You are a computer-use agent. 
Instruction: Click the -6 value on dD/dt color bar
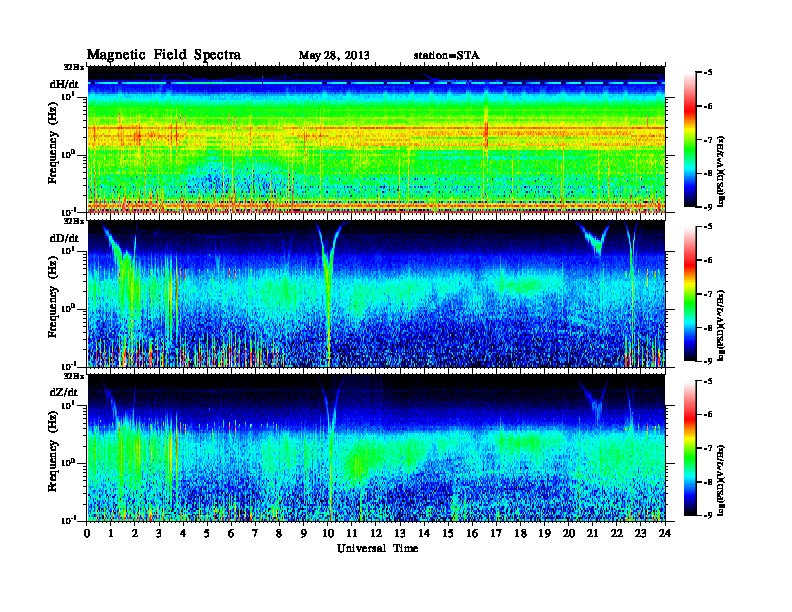pyautogui.click(x=708, y=261)
